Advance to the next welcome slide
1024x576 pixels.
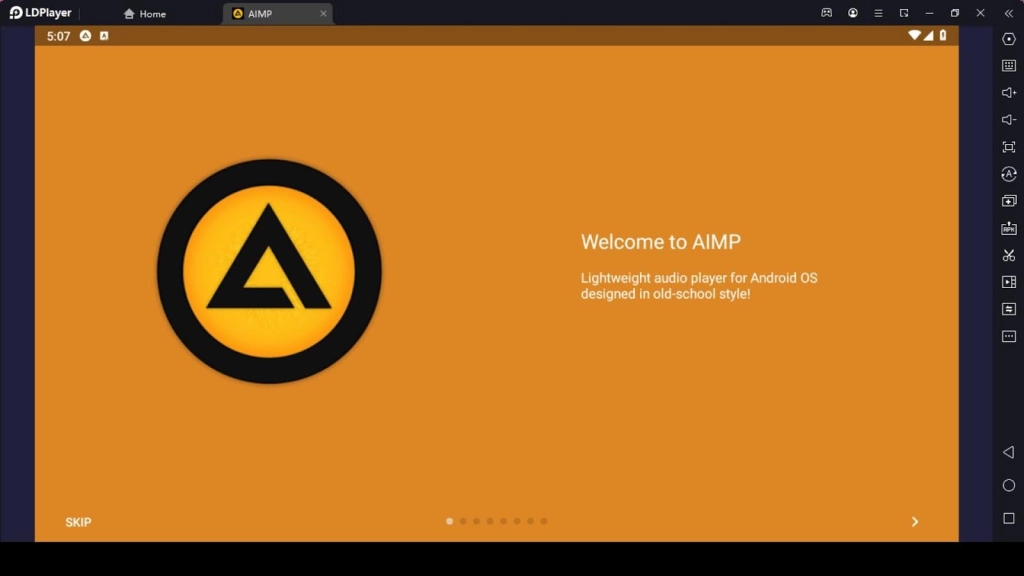(914, 521)
